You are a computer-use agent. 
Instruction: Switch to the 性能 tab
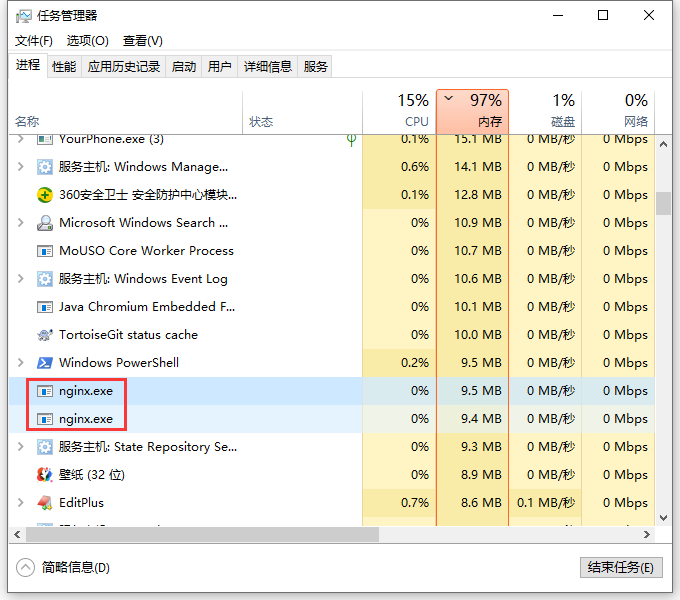[64, 67]
